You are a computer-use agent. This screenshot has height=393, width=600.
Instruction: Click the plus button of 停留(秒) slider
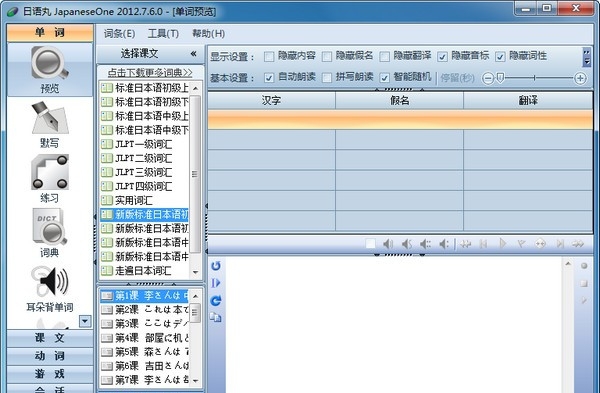click(580, 78)
